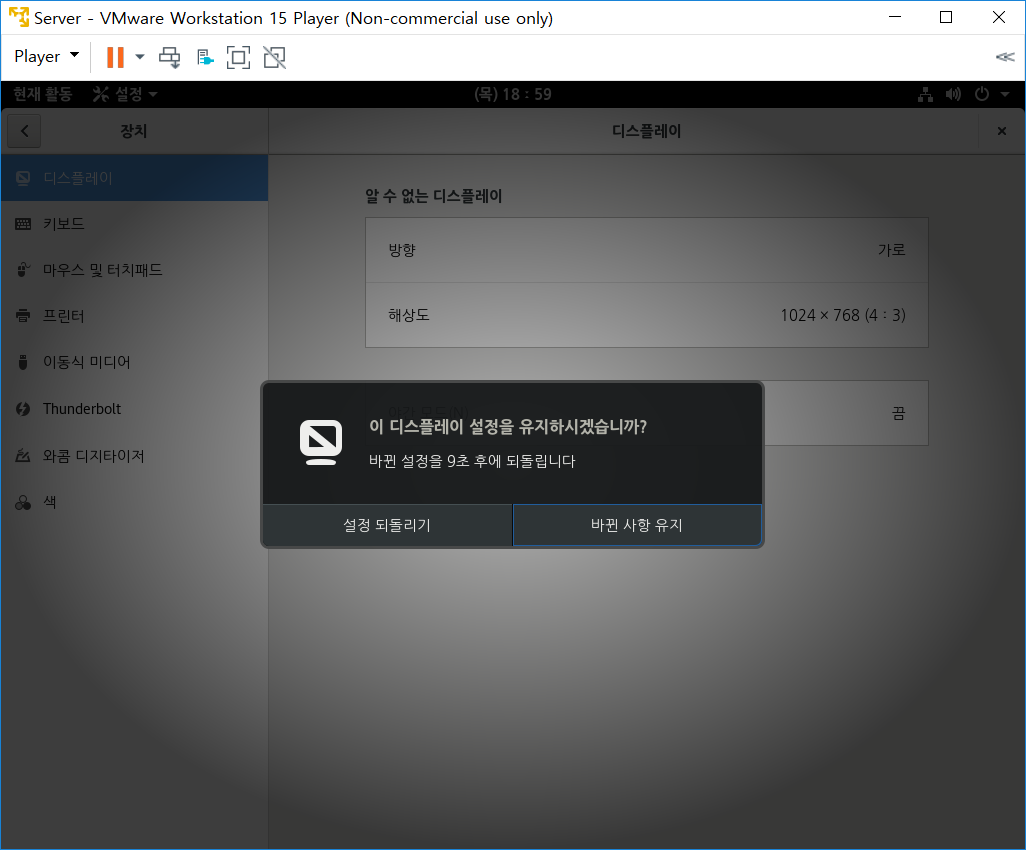
Task: Click the removable media icon
Action: click(x=23, y=362)
